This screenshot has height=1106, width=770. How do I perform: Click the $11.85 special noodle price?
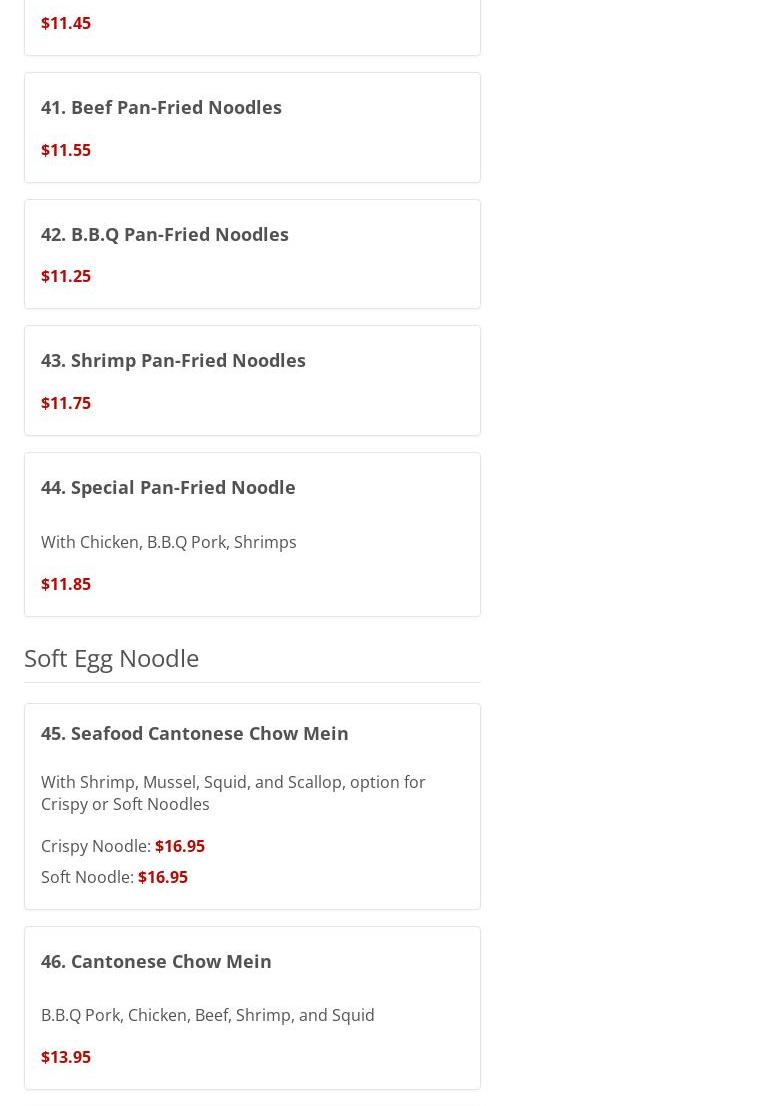[66, 584]
